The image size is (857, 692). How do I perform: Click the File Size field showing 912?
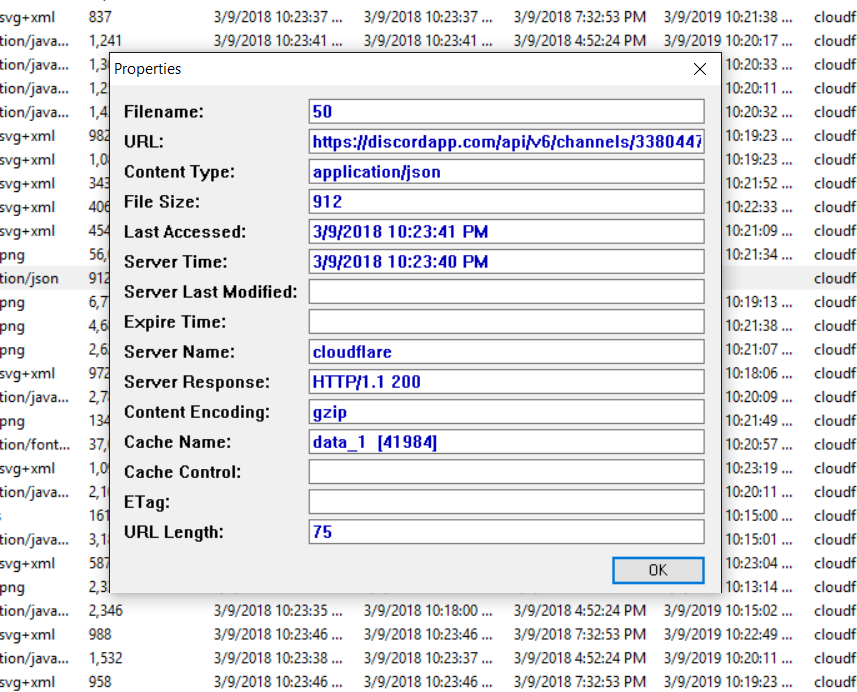pyautogui.click(x=505, y=201)
